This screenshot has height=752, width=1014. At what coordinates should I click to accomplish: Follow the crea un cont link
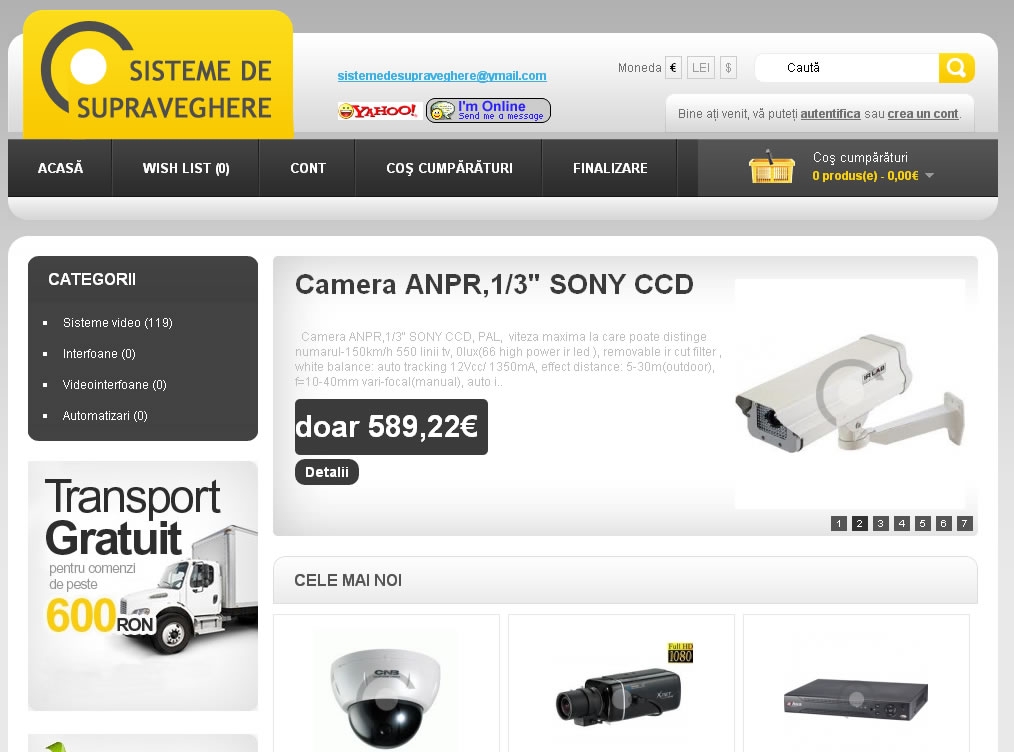923,114
